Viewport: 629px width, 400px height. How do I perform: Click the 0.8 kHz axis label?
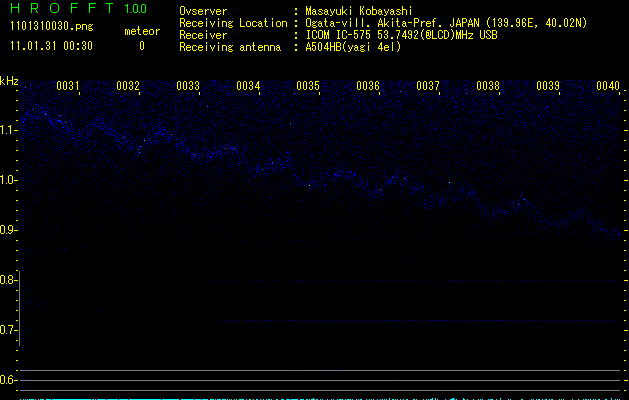pyautogui.click(x=8, y=280)
